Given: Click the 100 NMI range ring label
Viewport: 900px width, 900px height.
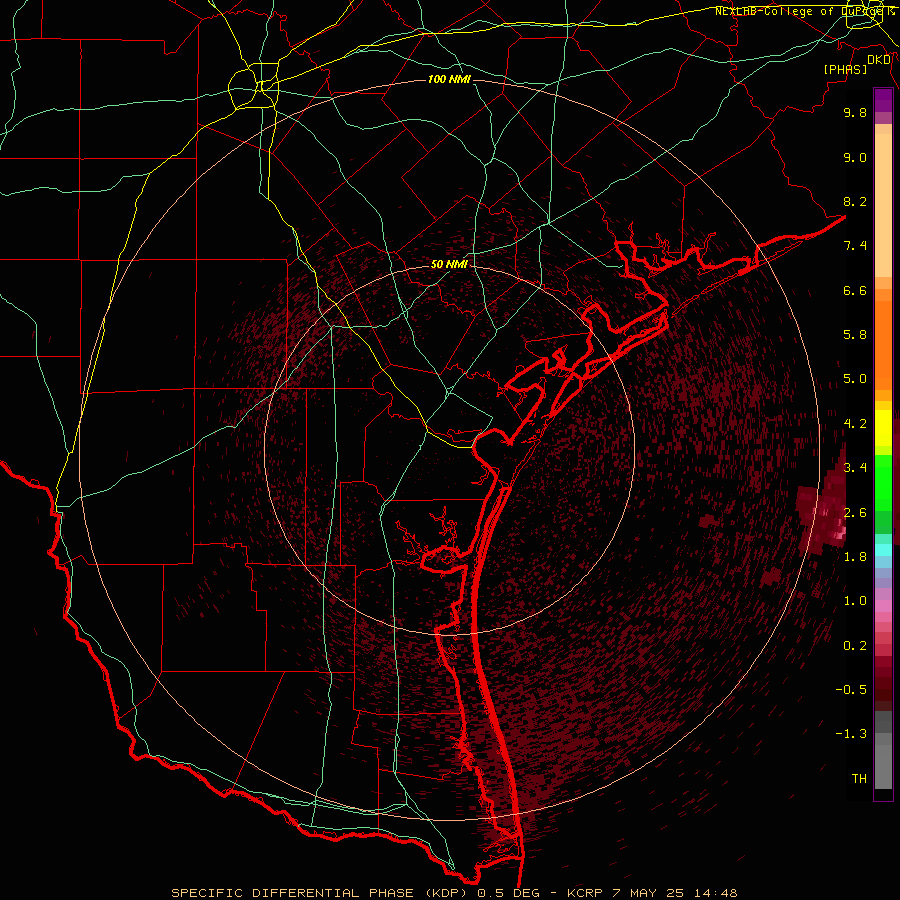Looking at the screenshot, I should pyautogui.click(x=449, y=79).
